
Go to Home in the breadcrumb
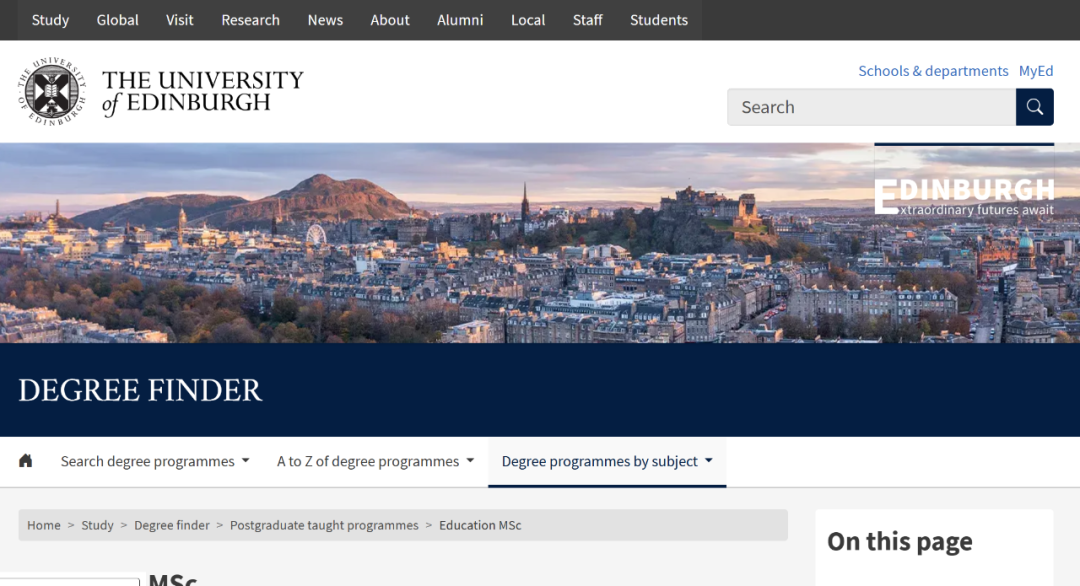(x=44, y=525)
